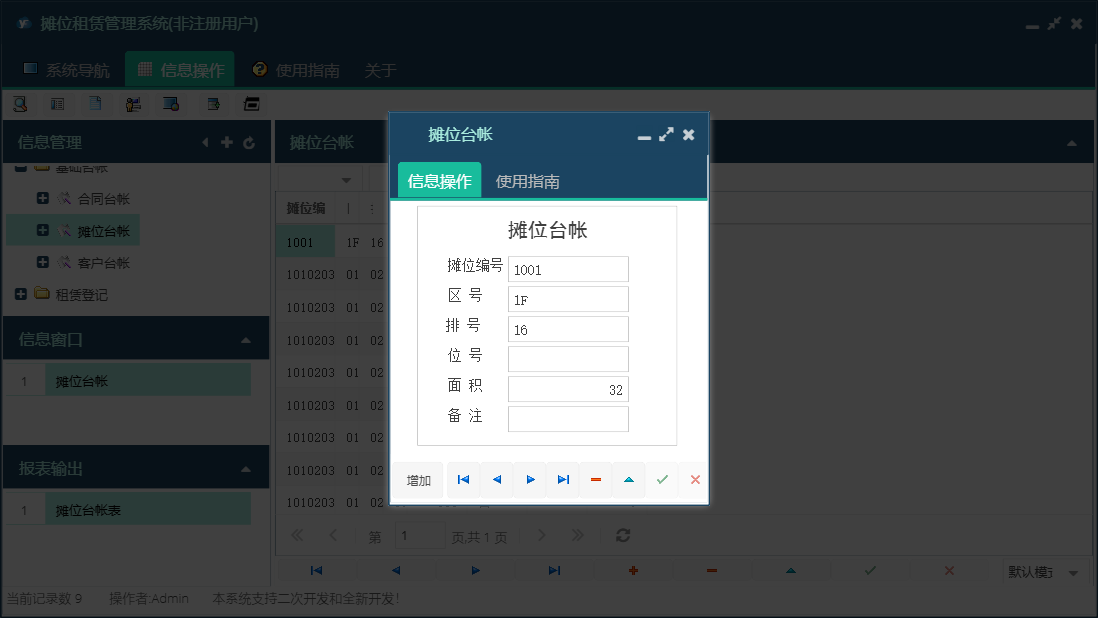Click the plus icon in 信息管理 panel header
This screenshot has width=1098, height=618.
click(x=228, y=142)
